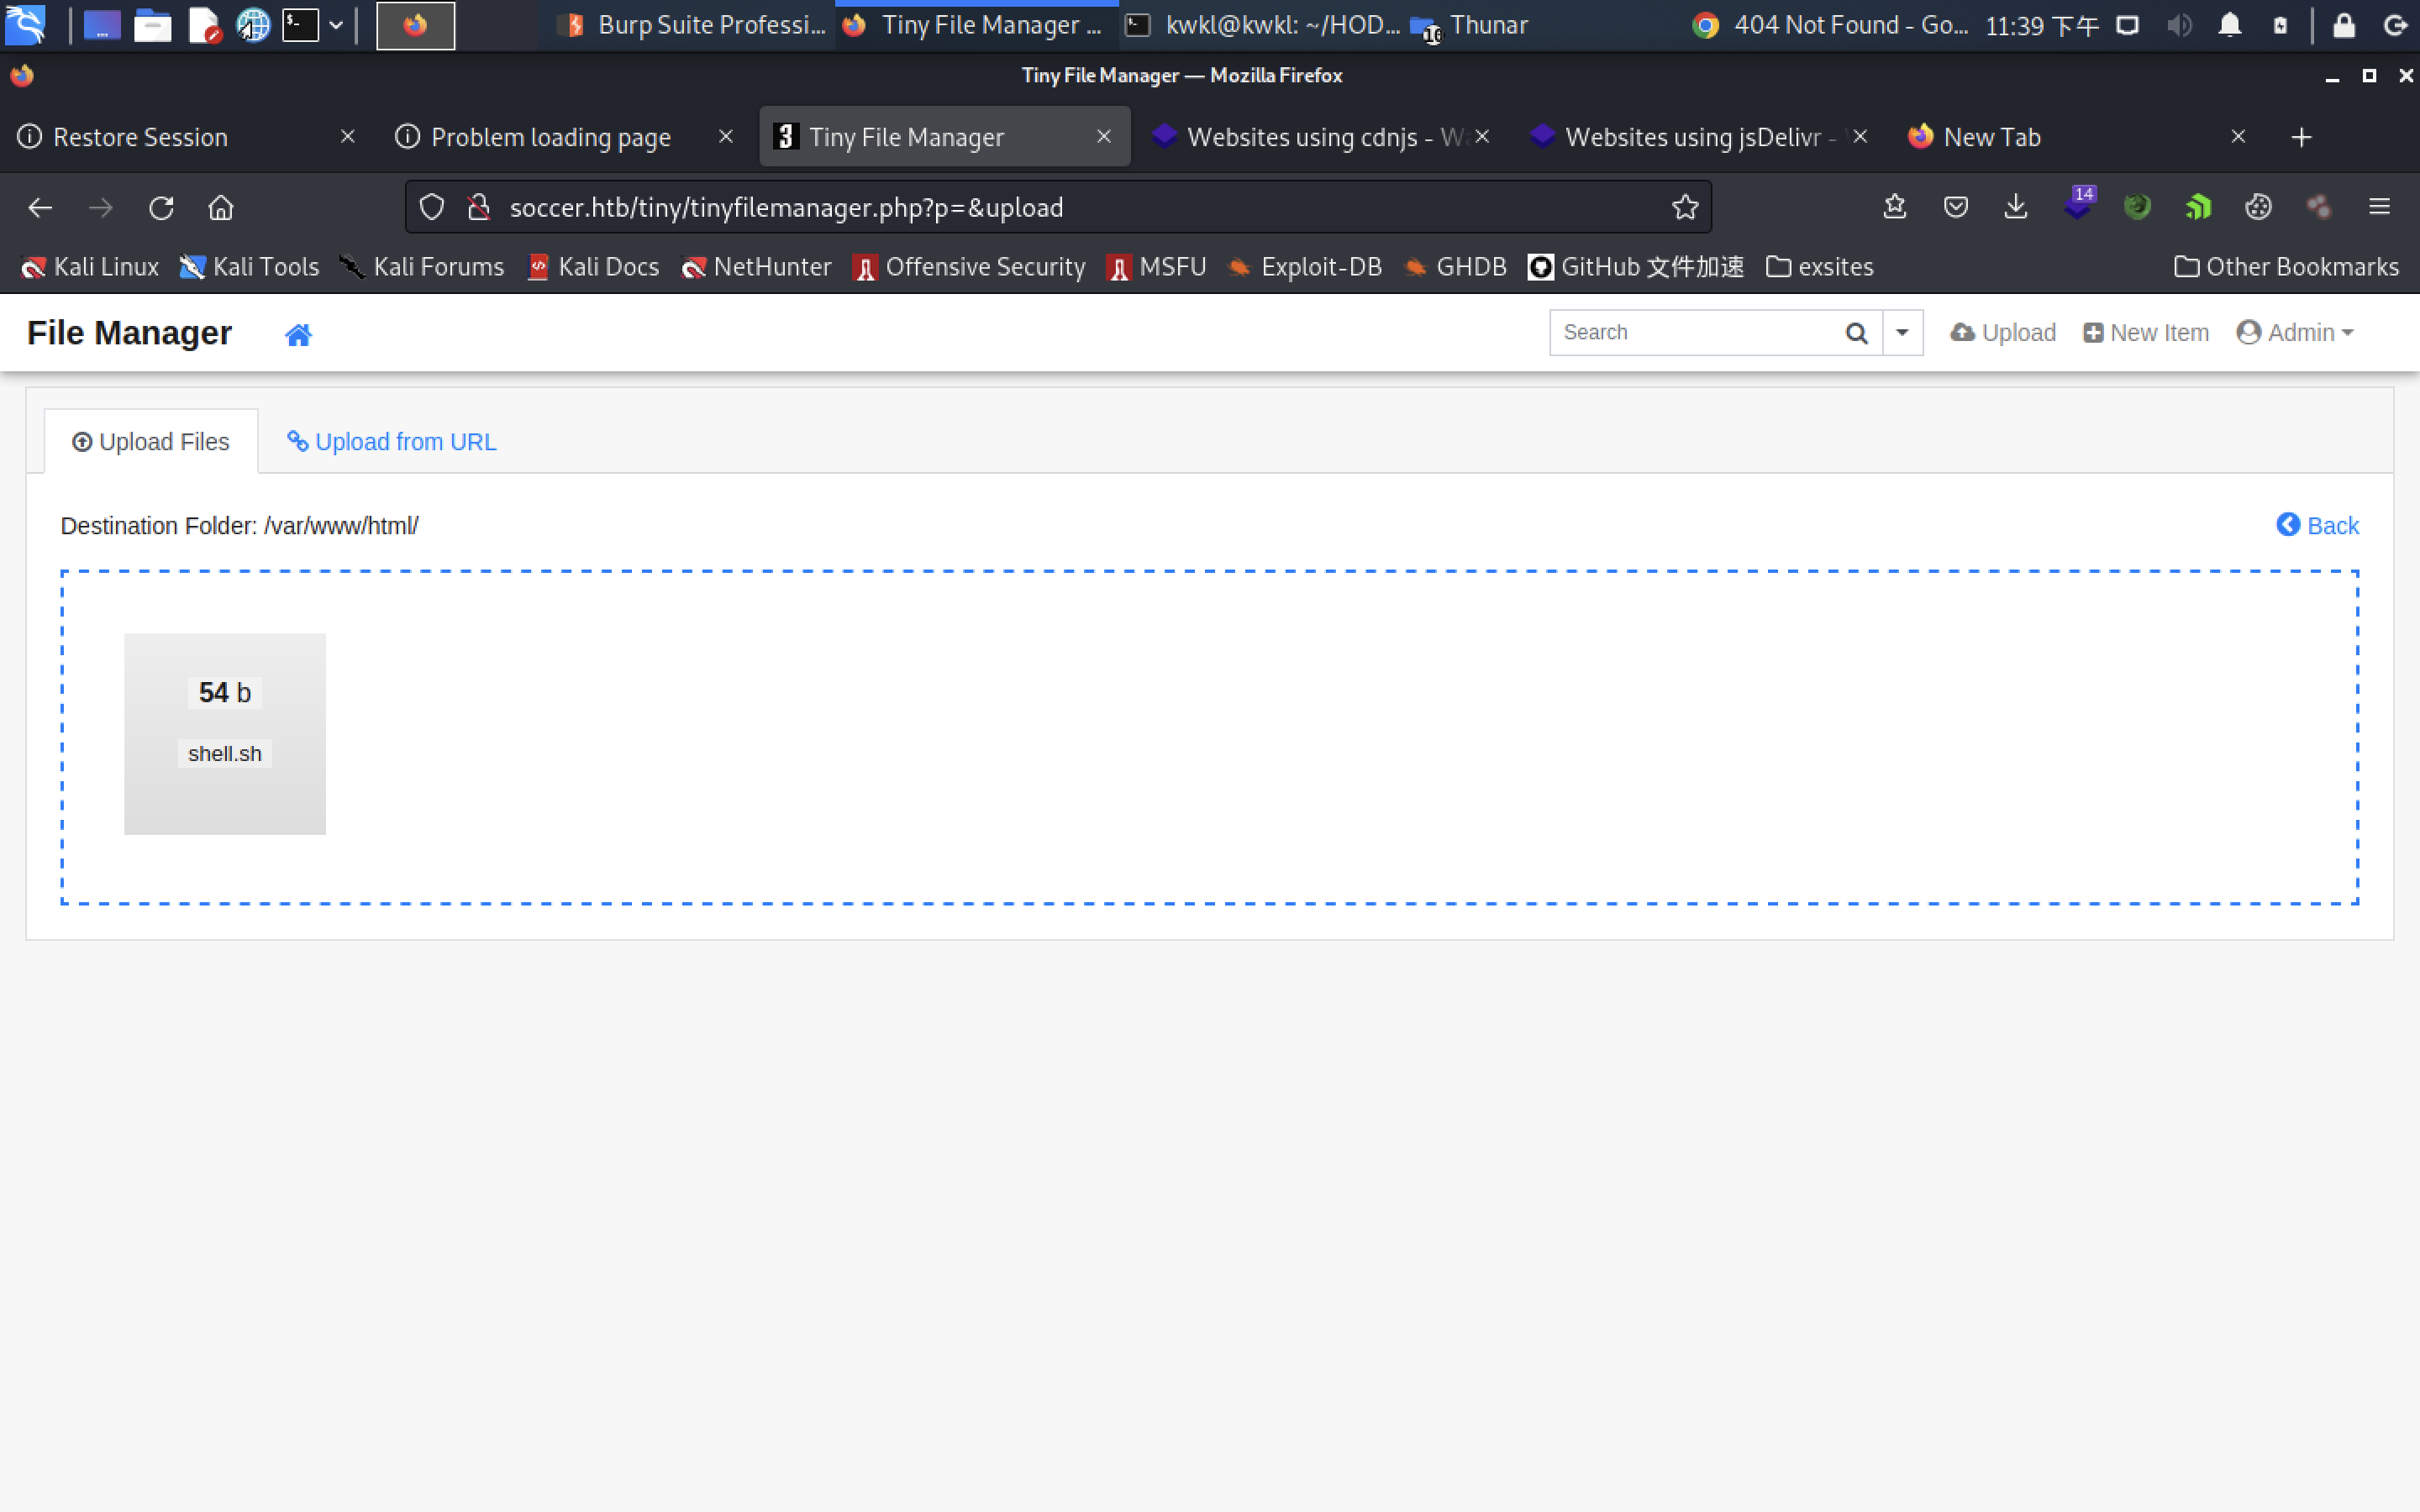Expand the terminal launcher dropdown in the taskbar
Viewport: 2420px width, 1512px height.
(x=336, y=26)
